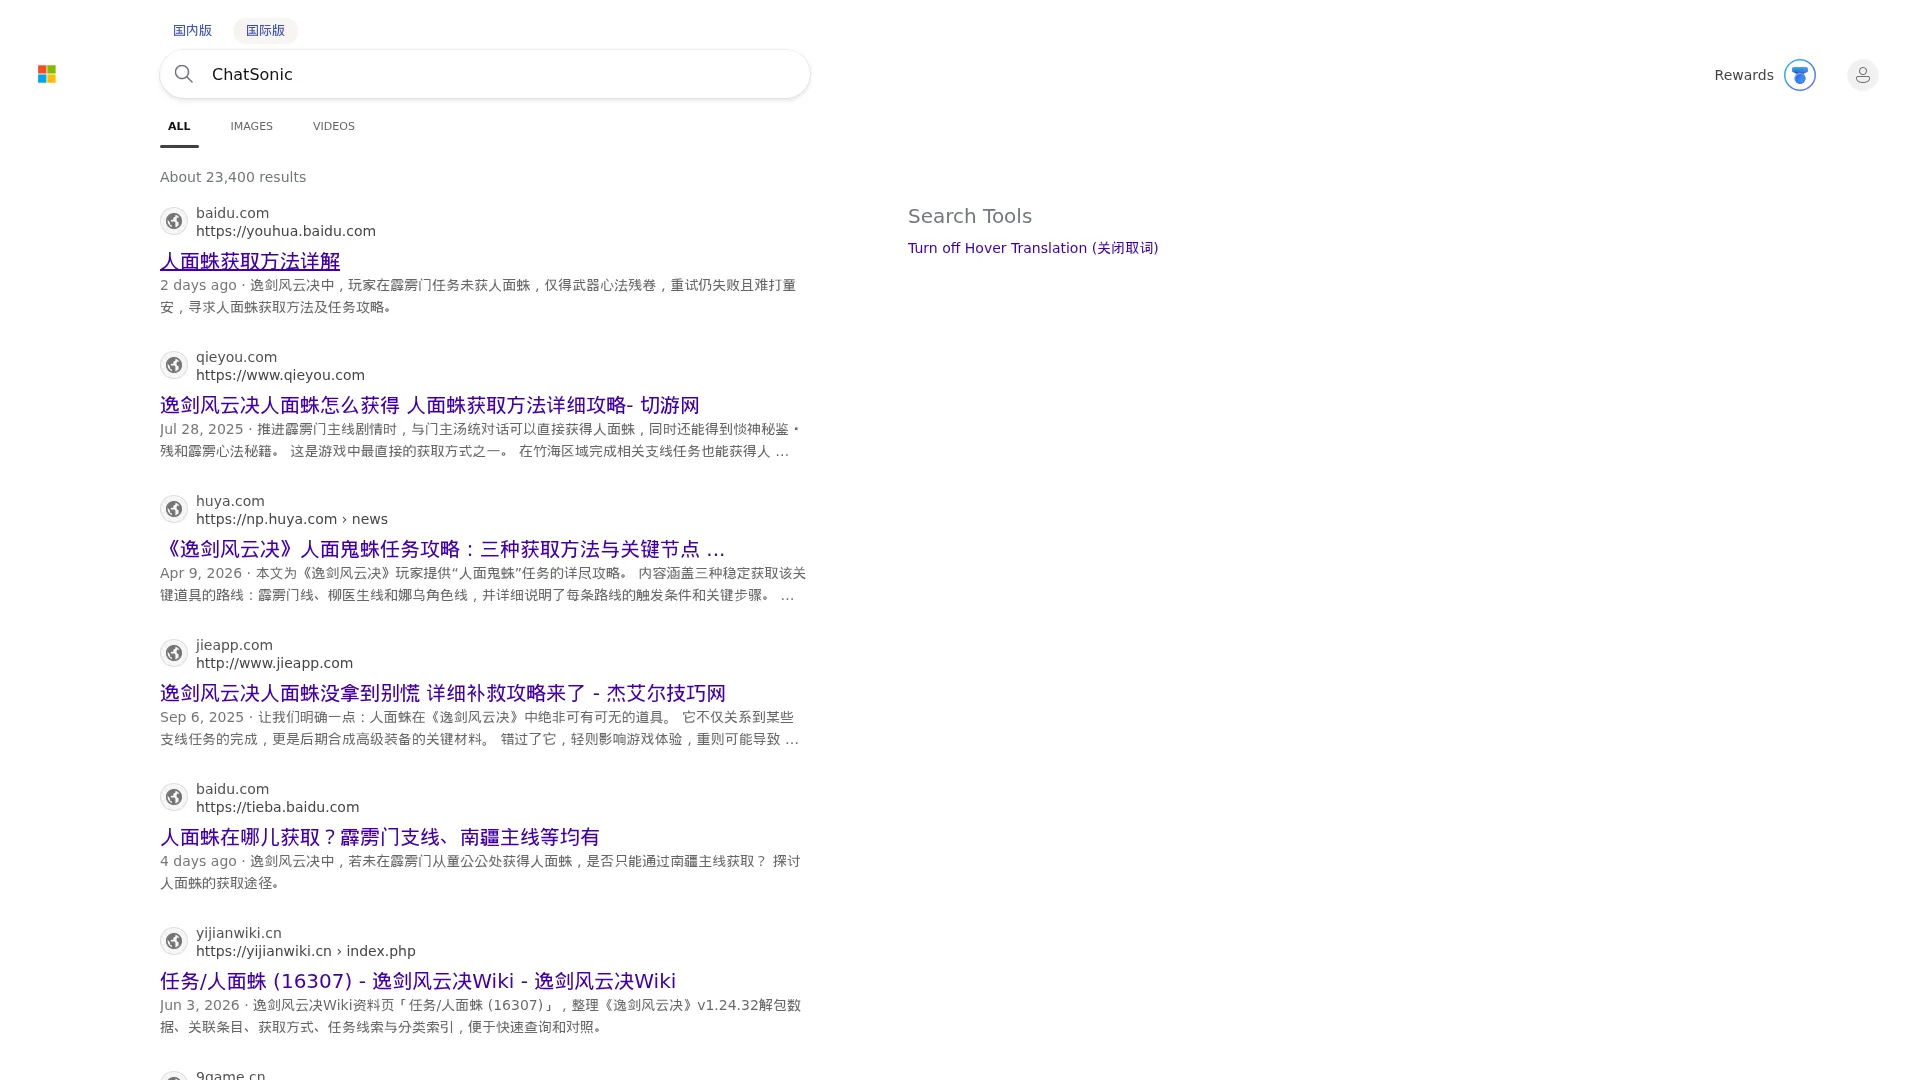This screenshot has height=1080, width=1920.
Task: Open the 逸剑风云决Wiki result link
Action: click(x=418, y=981)
